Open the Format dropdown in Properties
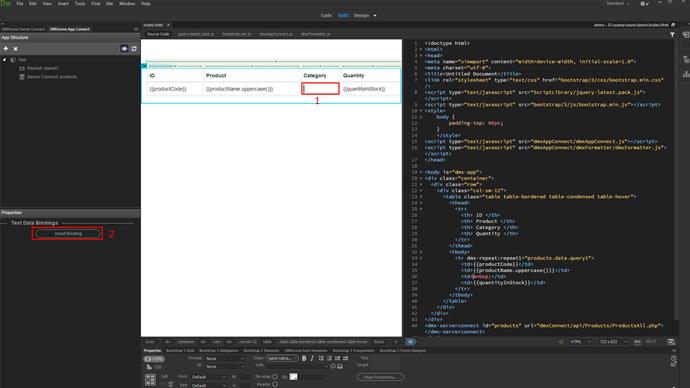 click(x=225, y=359)
